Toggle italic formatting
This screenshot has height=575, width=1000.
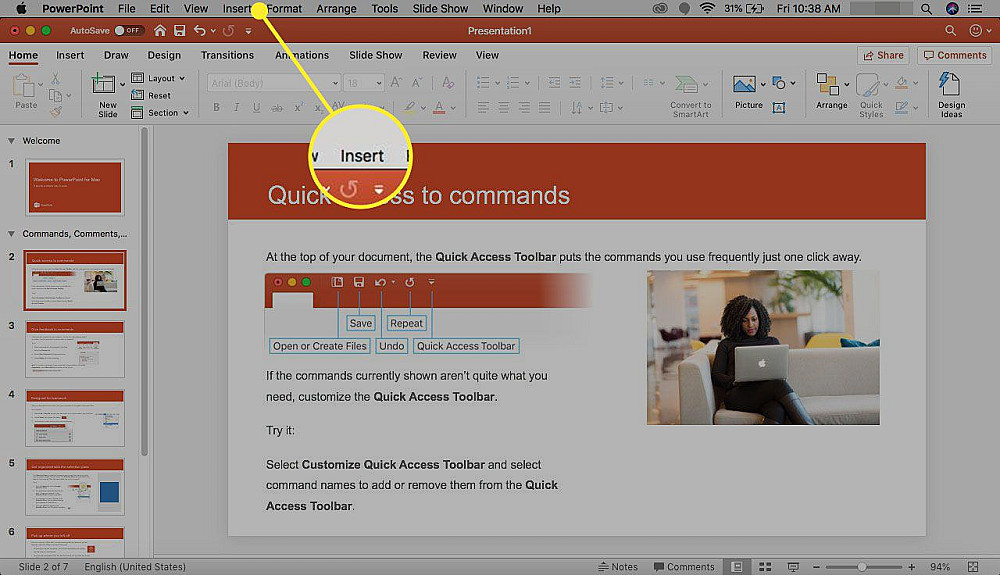236,108
